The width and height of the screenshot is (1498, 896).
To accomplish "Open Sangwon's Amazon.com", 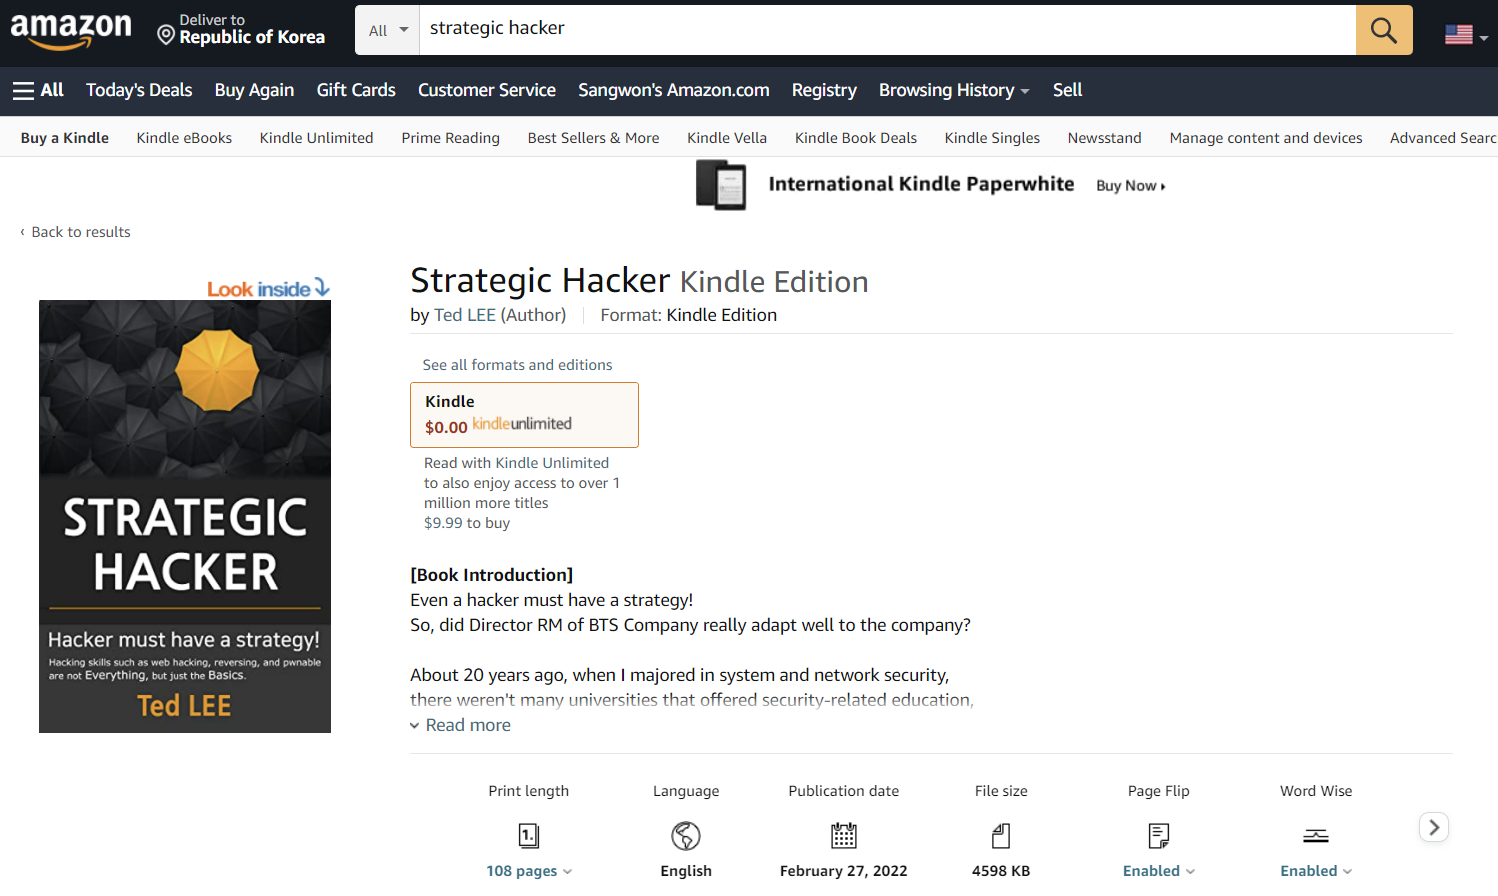I will click(x=674, y=90).
